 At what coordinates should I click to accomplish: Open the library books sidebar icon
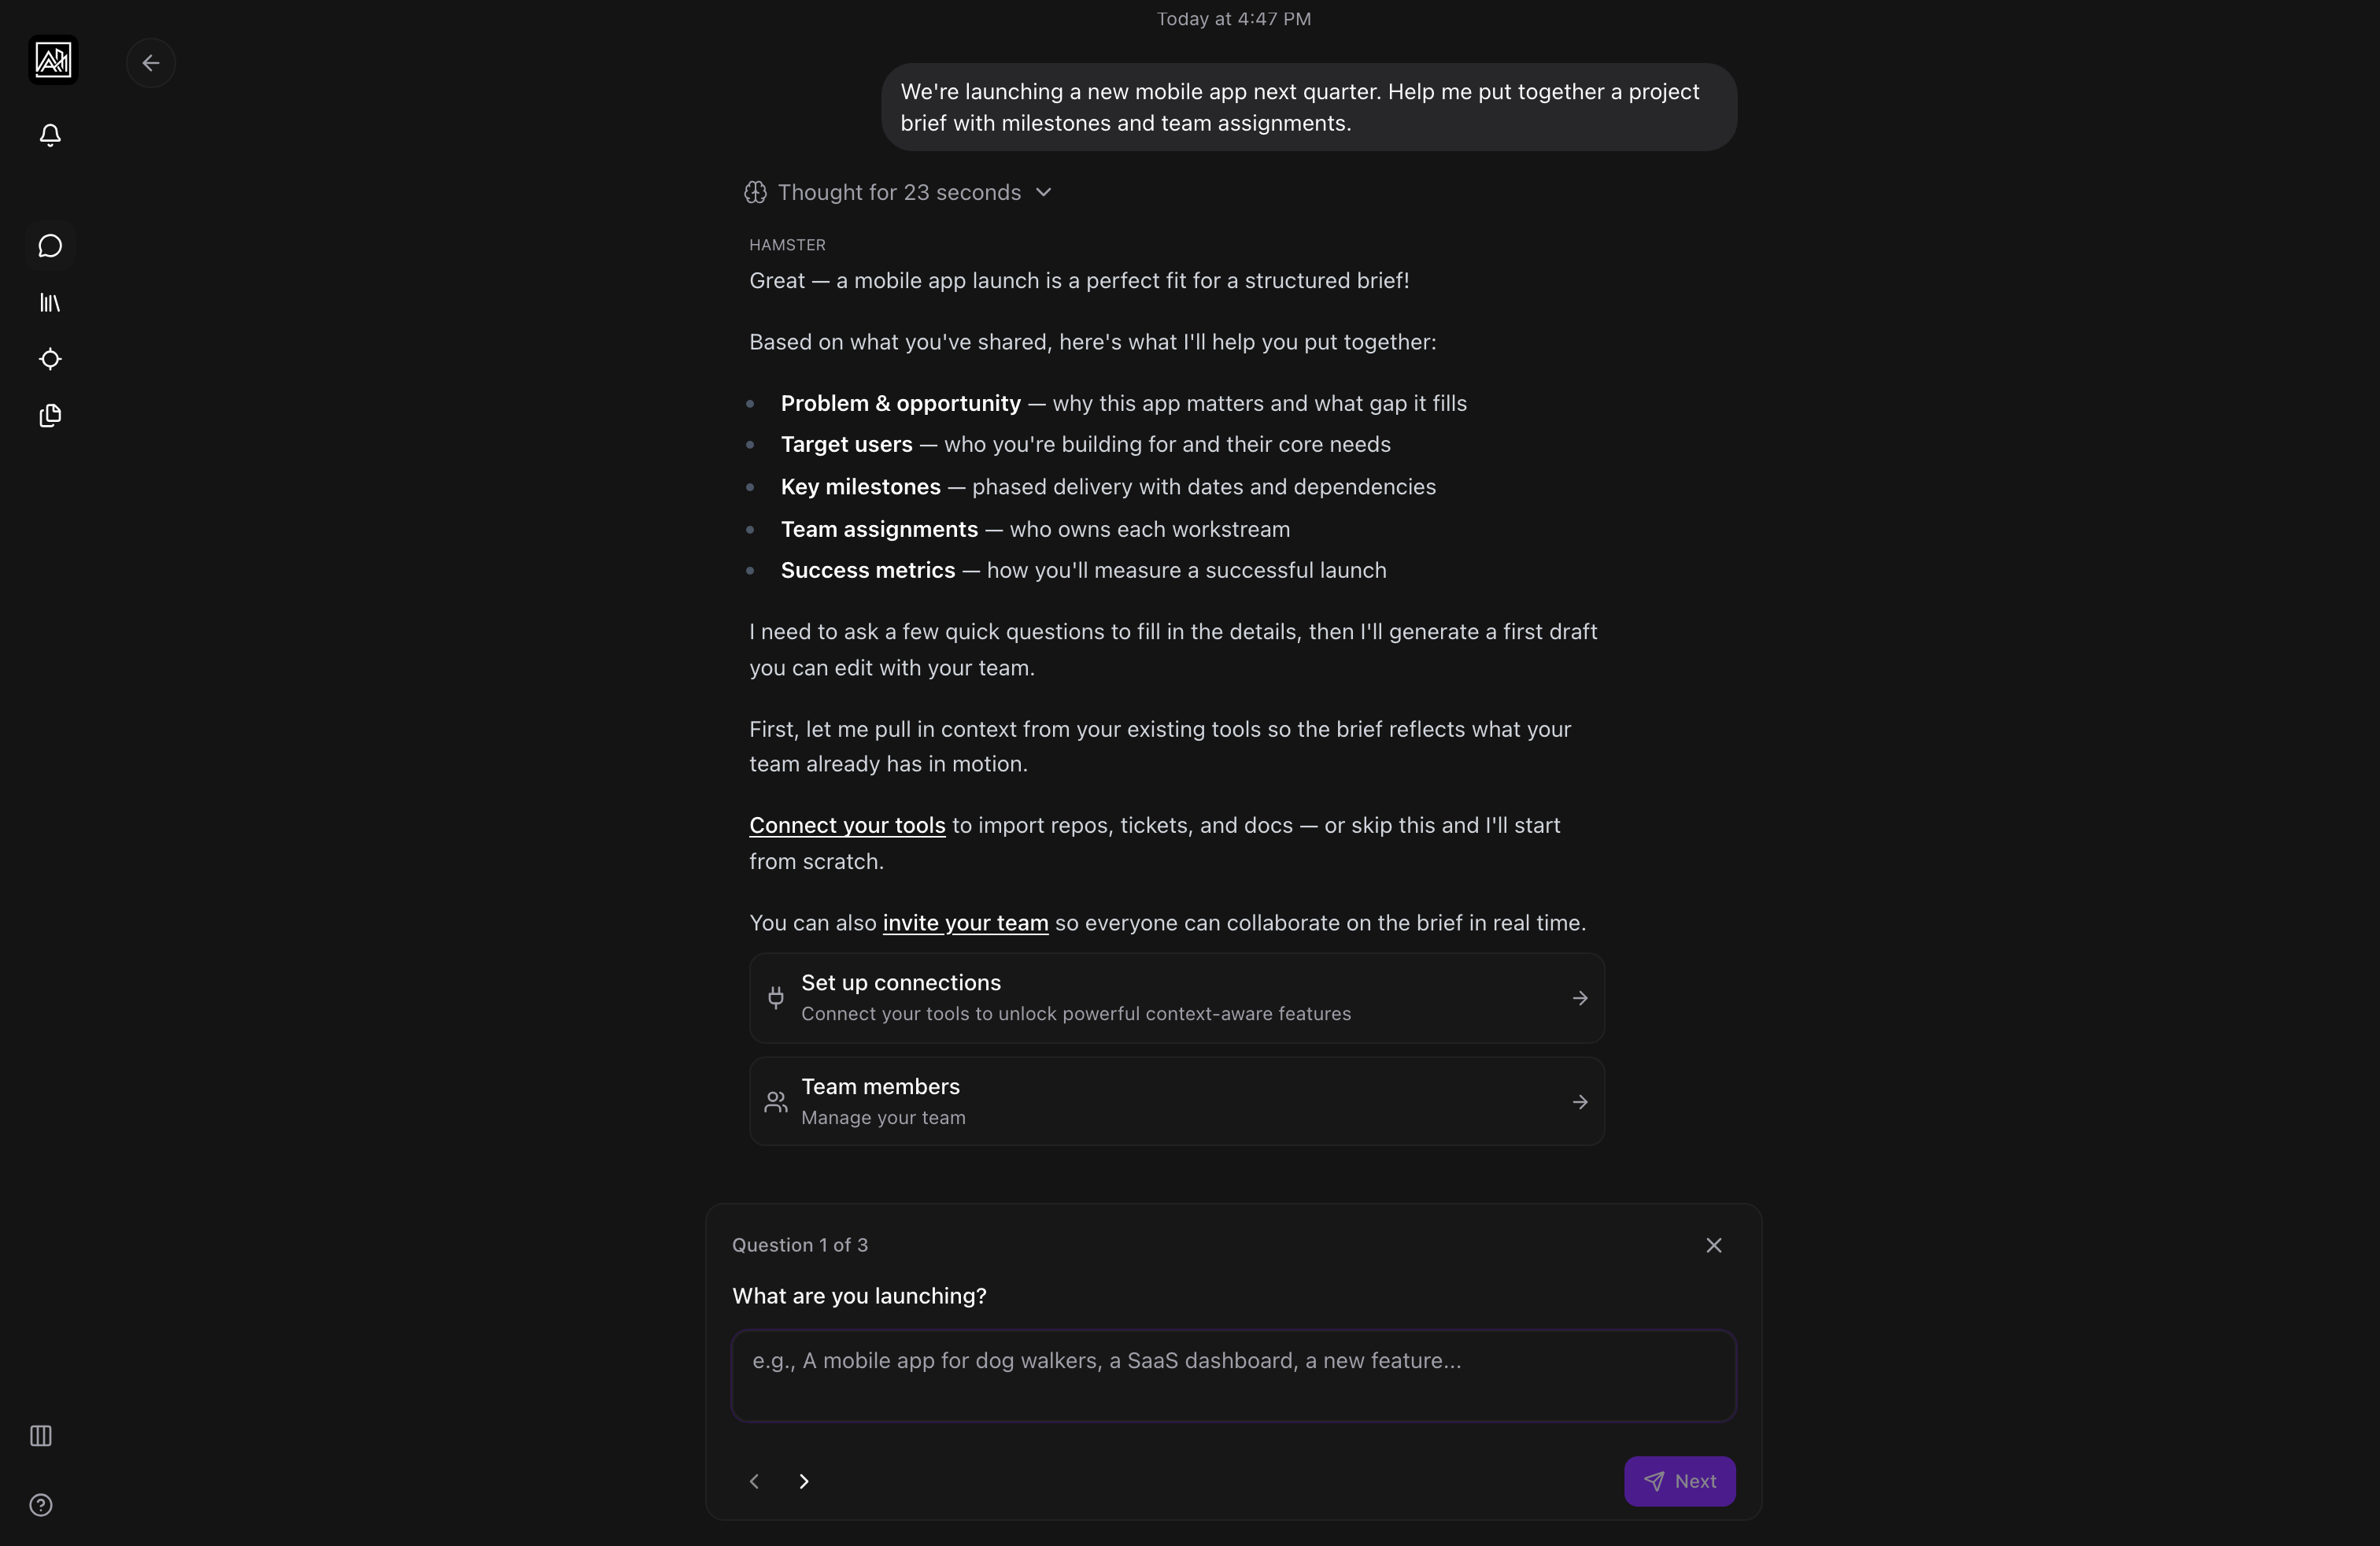click(50, 303)
